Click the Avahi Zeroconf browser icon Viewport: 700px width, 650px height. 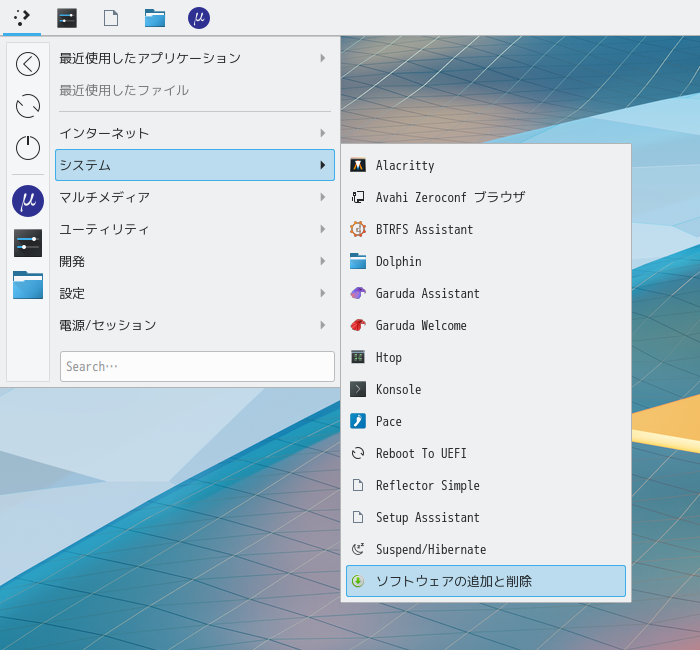point(358,197)
